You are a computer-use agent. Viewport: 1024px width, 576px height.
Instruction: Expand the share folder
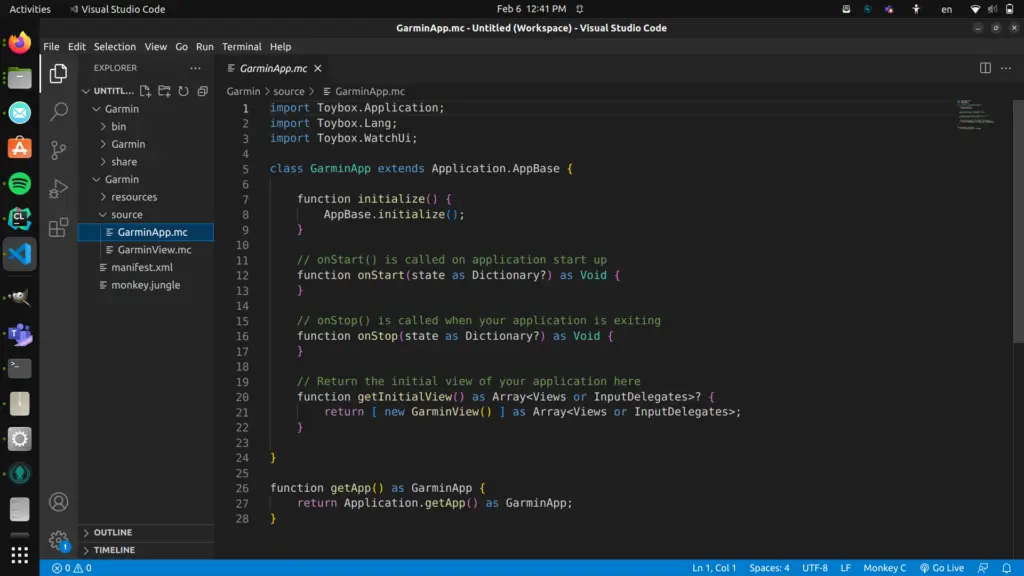(103, 161)
